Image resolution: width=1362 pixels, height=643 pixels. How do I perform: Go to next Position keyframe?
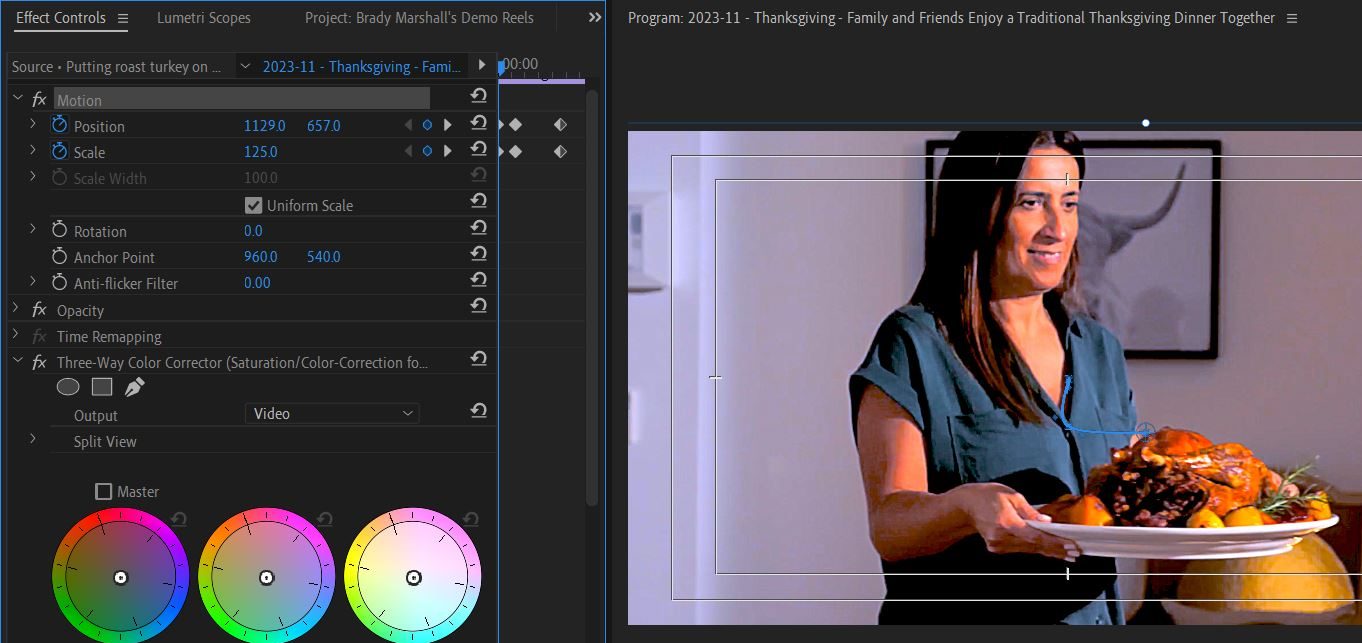[x=447, y=125]
